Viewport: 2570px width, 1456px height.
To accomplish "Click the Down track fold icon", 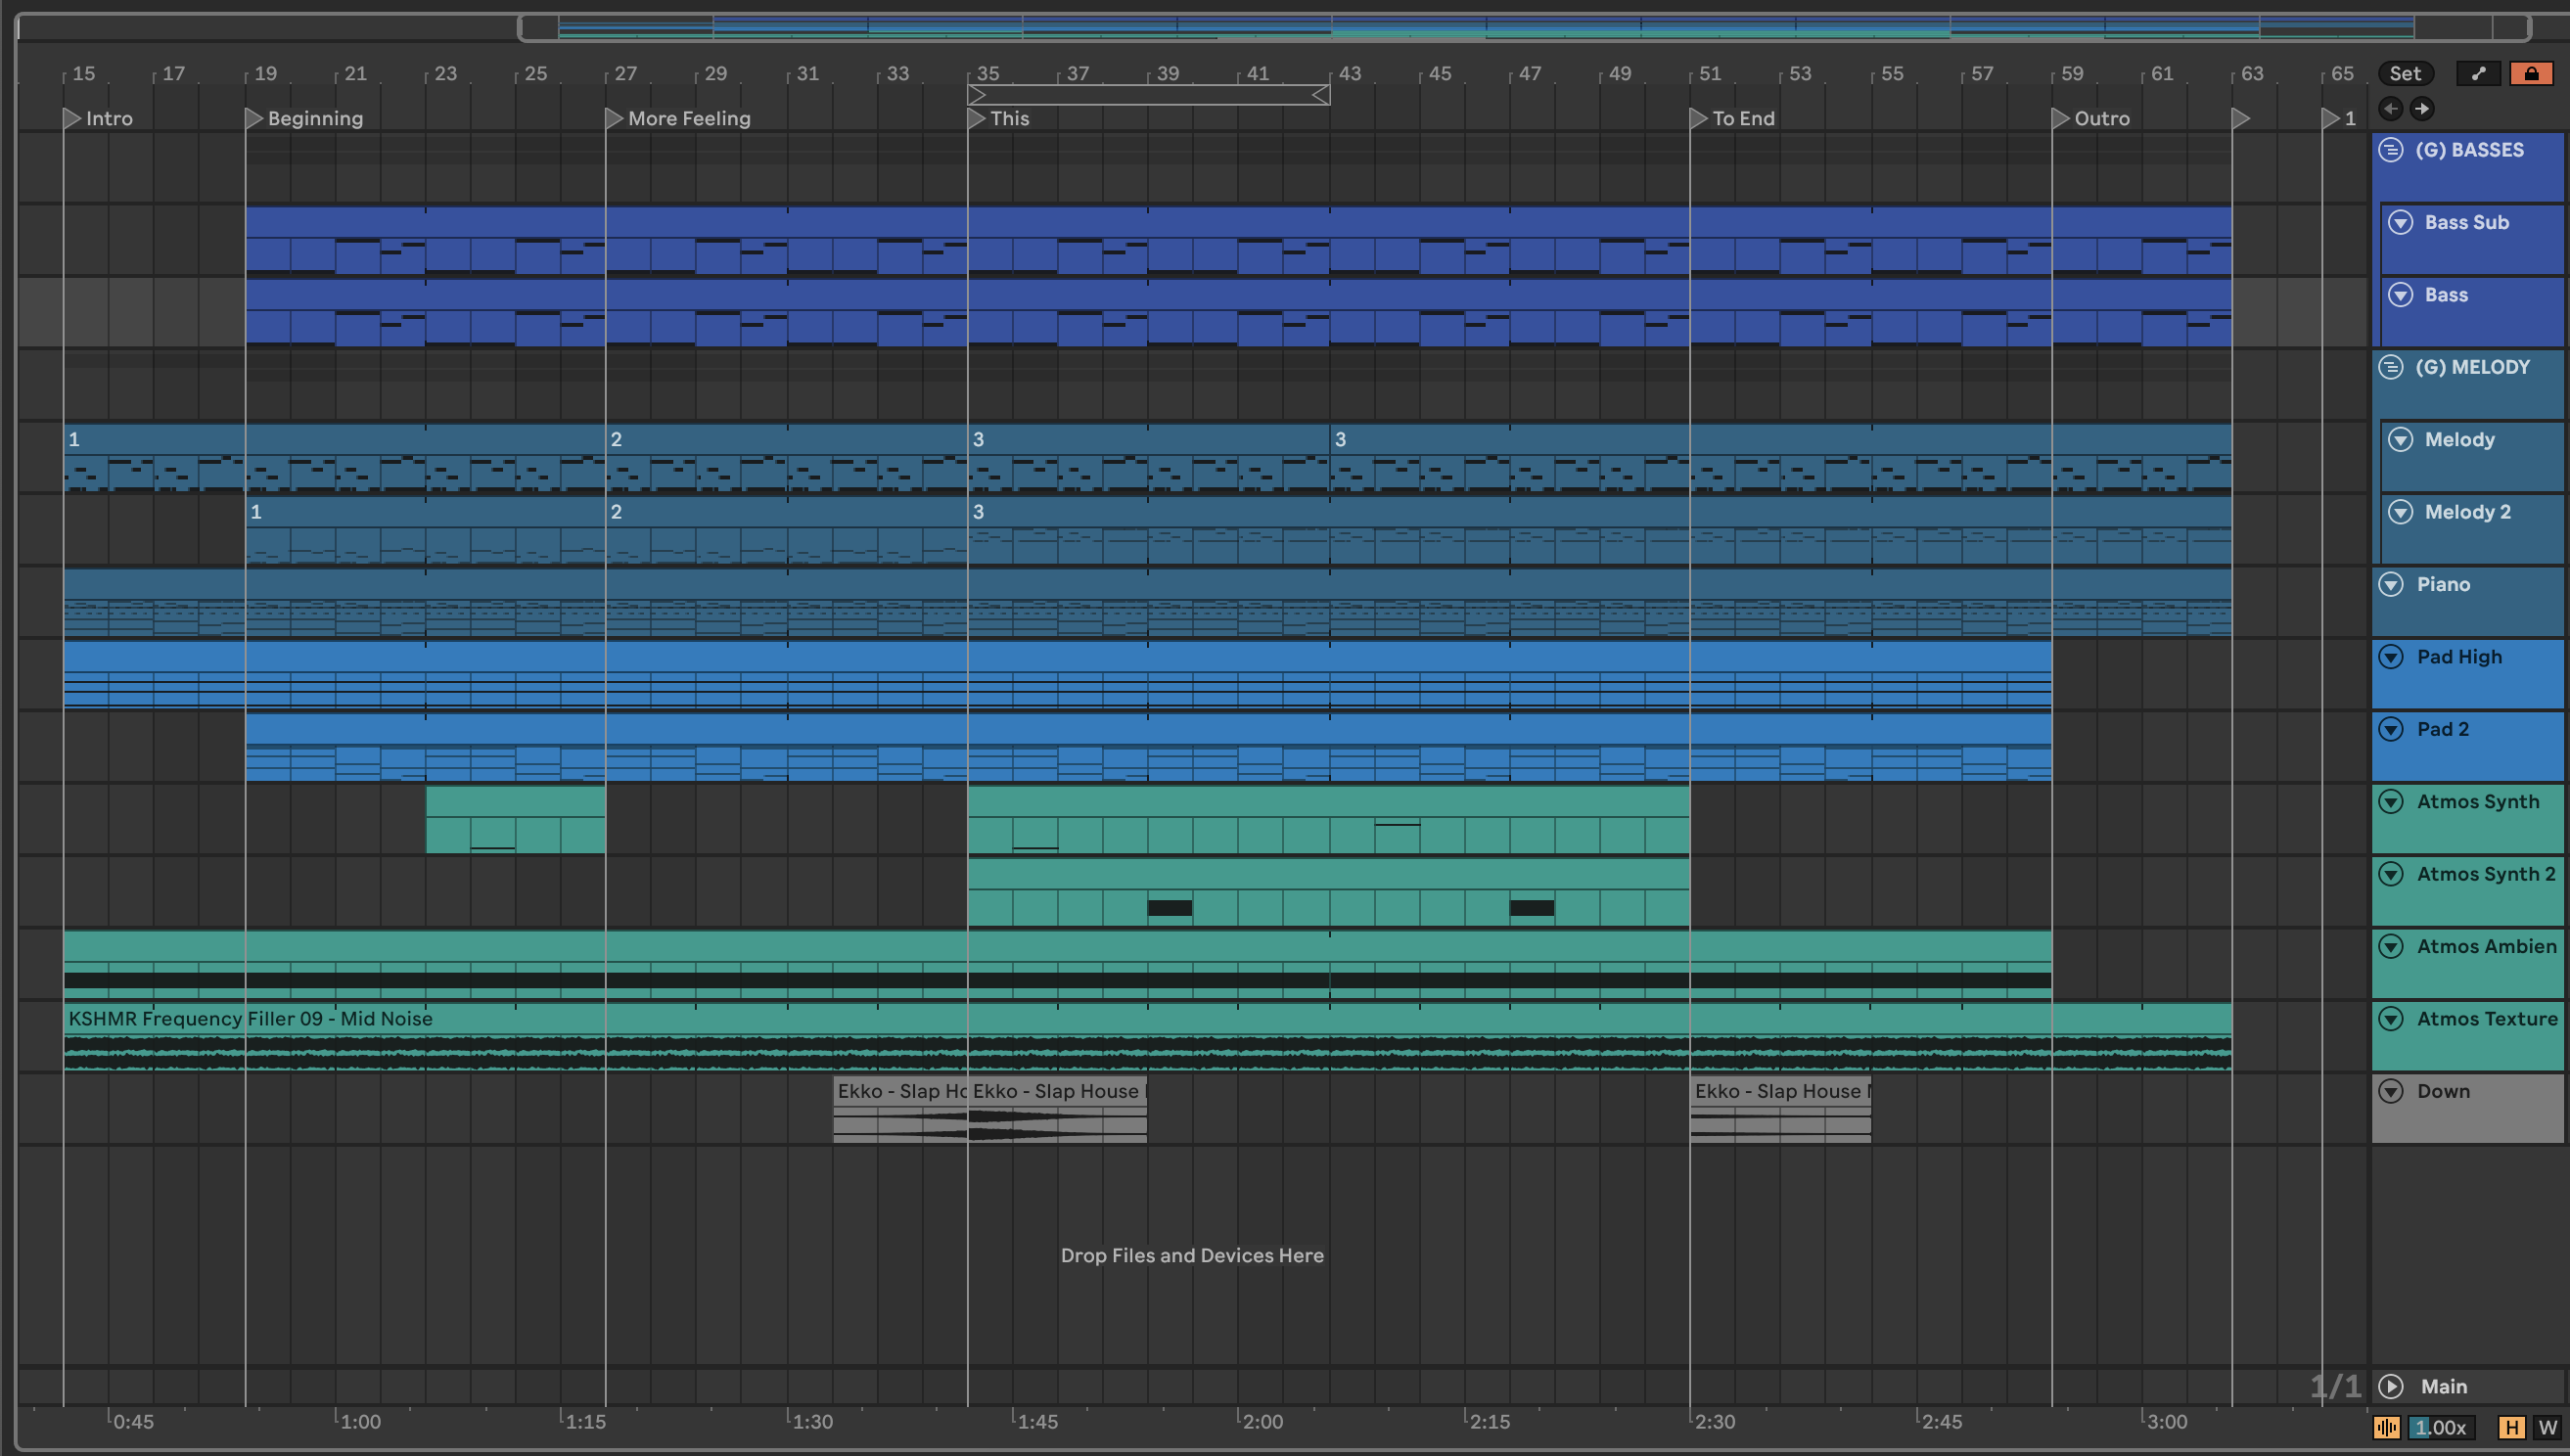I will click(2390, 1091).
